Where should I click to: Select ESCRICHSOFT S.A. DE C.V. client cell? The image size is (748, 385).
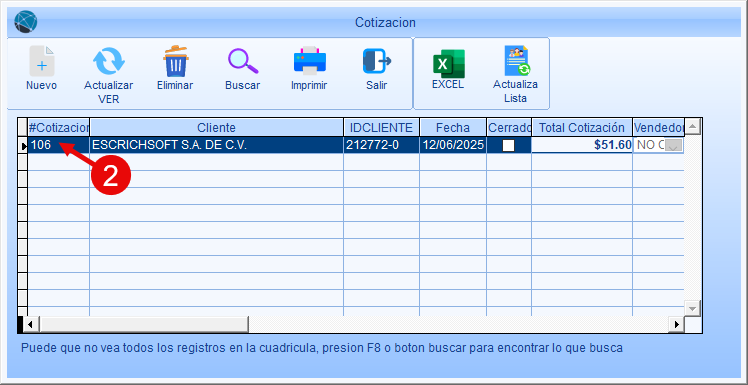[x=217, y=146]
